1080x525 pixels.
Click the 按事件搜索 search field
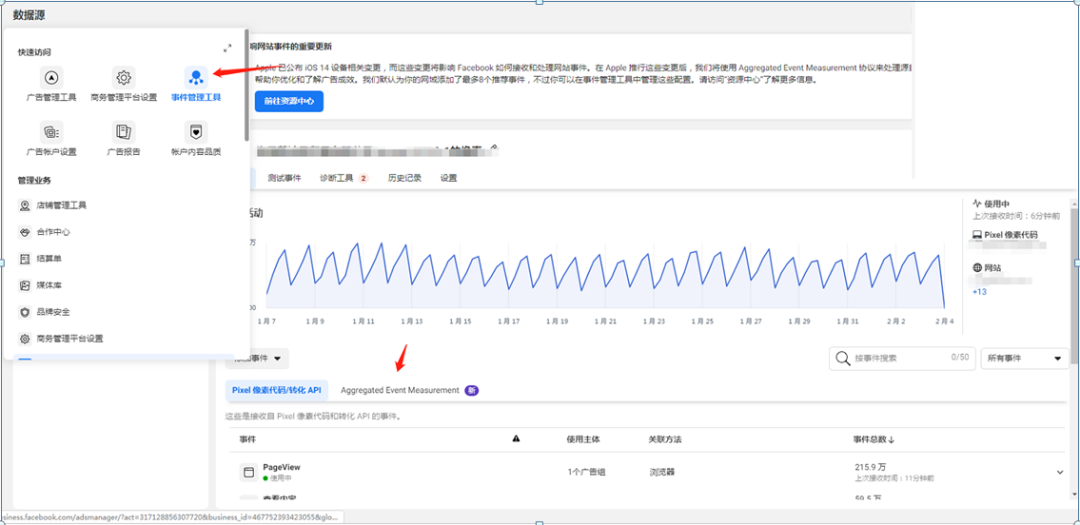(x=895, y=358)
